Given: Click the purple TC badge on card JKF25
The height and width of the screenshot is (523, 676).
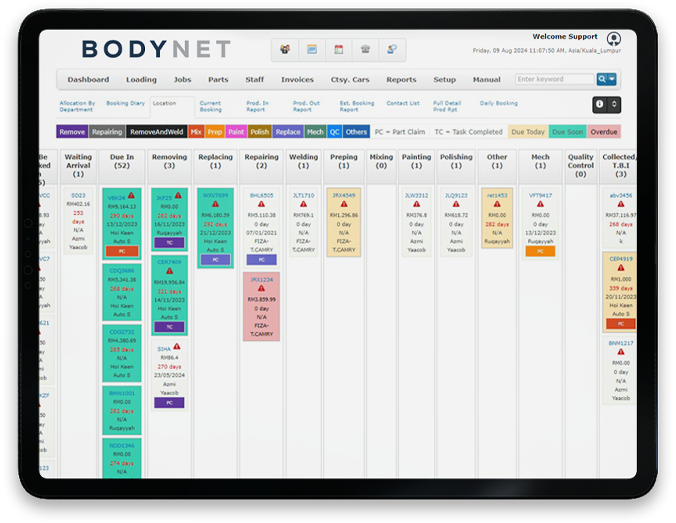Looking at the screenshot, I should (x=169, y=243).
